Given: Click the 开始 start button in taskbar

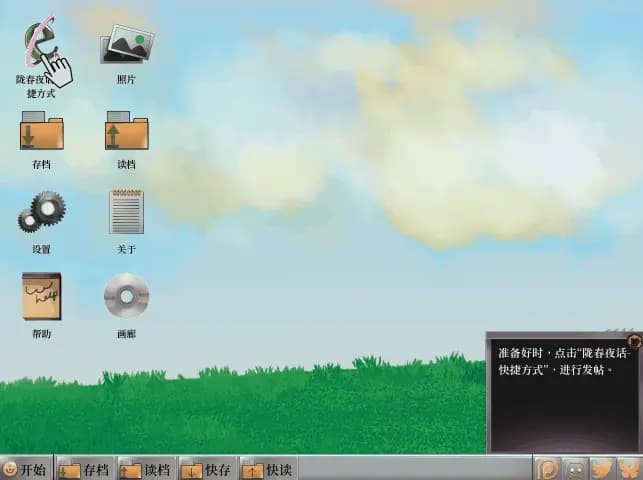Looking at the screenshot, I should pos(26,469).
